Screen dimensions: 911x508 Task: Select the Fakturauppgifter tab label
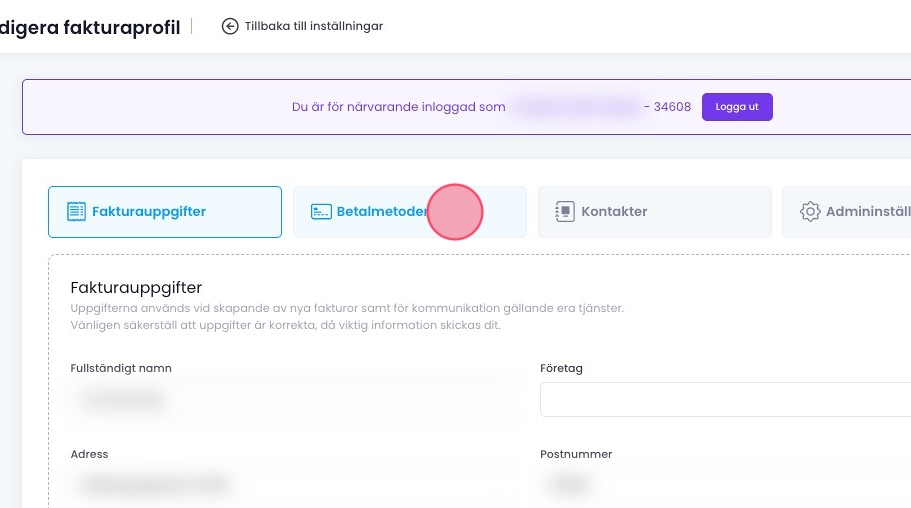pyautogui.click(x=149, y=212)
